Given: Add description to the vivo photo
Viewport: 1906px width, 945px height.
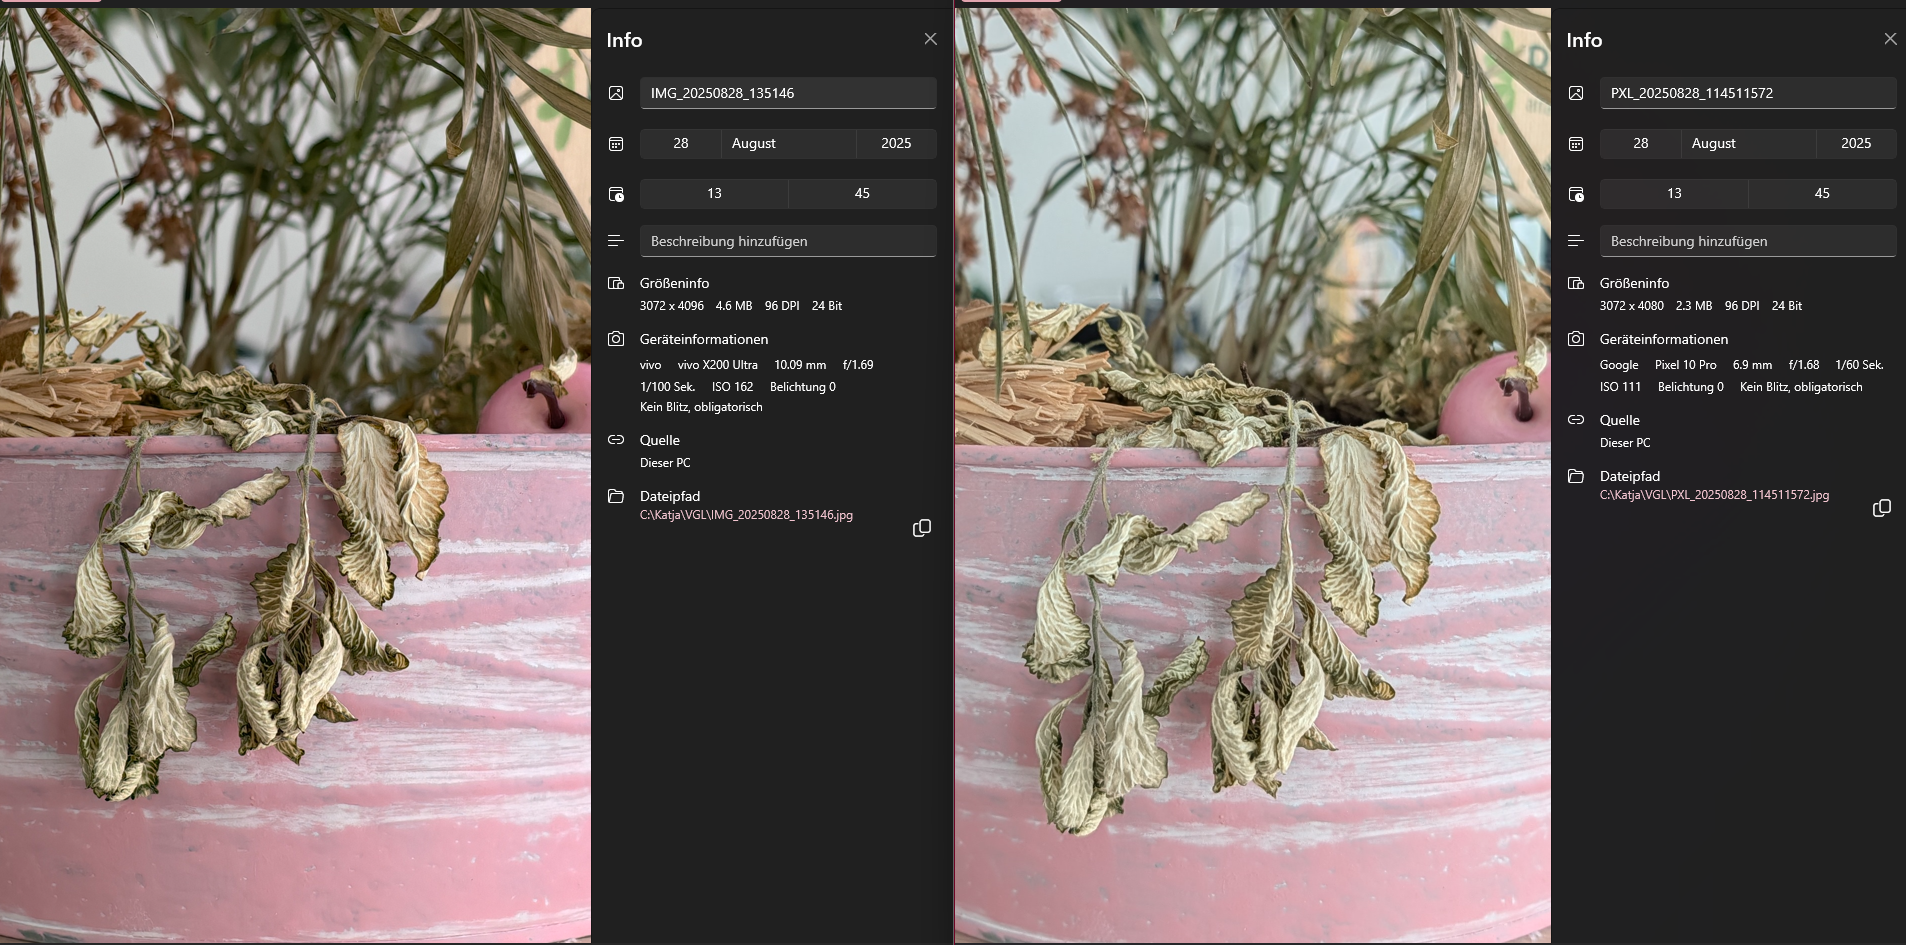Looking at the screenshot, I should (787, 241).
